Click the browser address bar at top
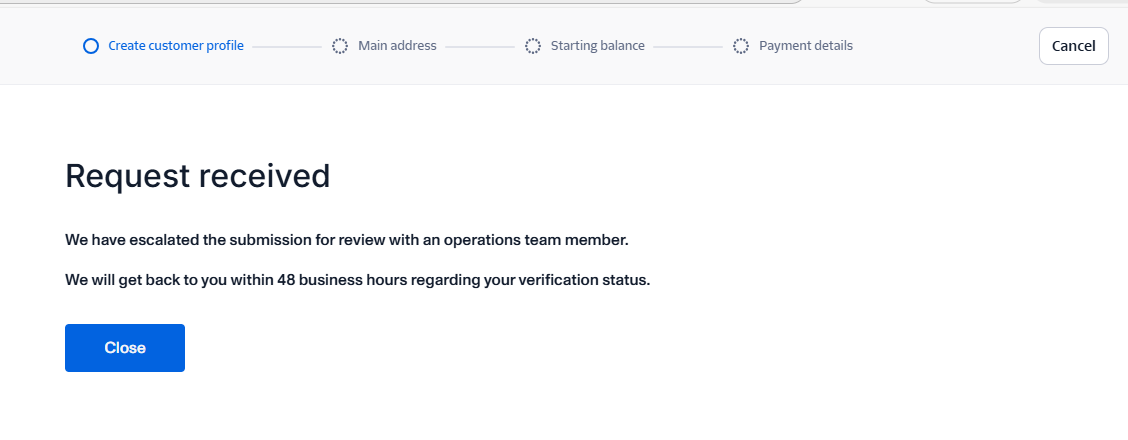The width and height of the screenshot is (1128, 440). click(x=400, y=2)
